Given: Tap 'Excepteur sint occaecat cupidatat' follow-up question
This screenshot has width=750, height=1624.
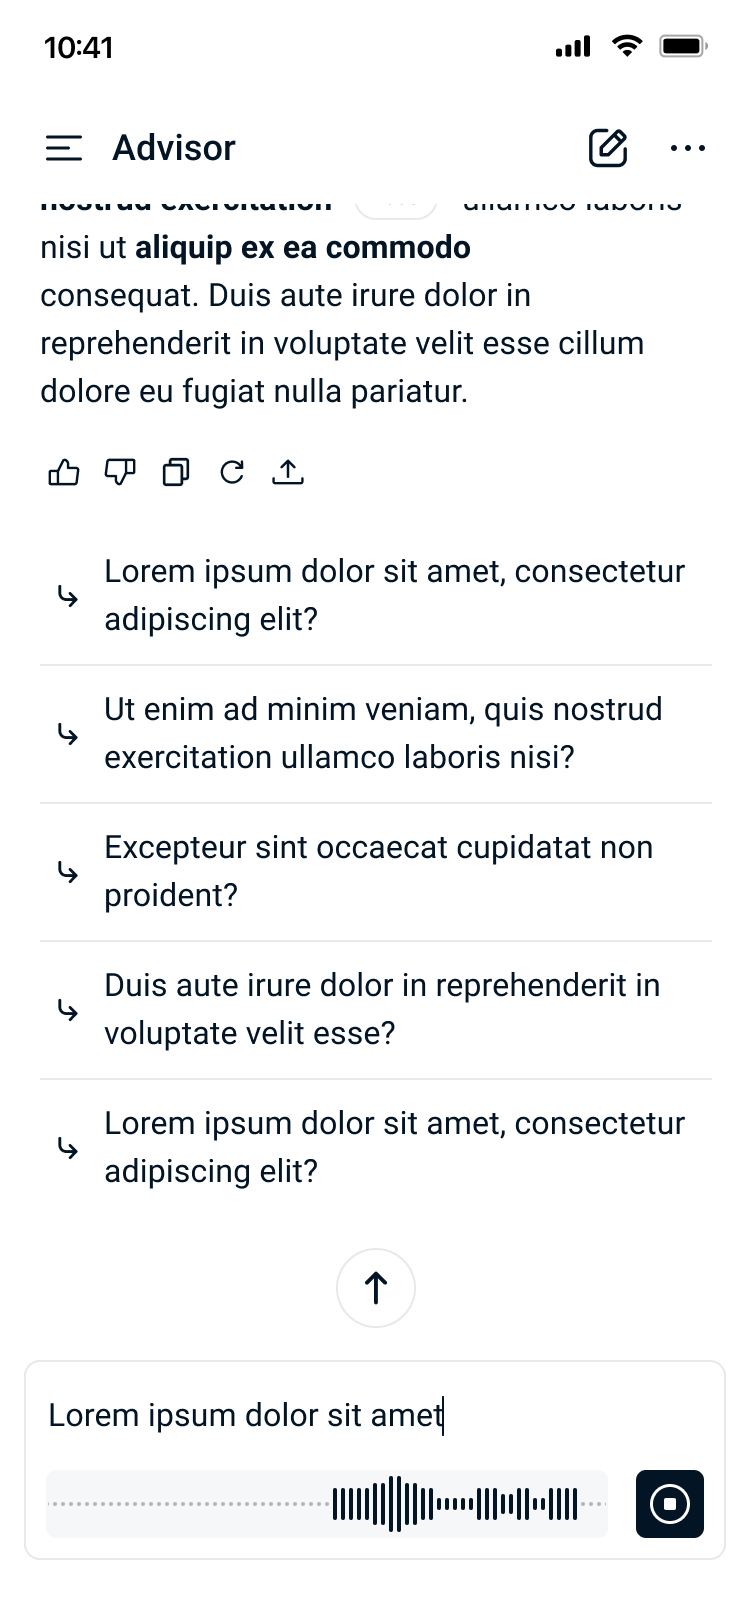Looking at the screenshot, I should tap(378, 871).
